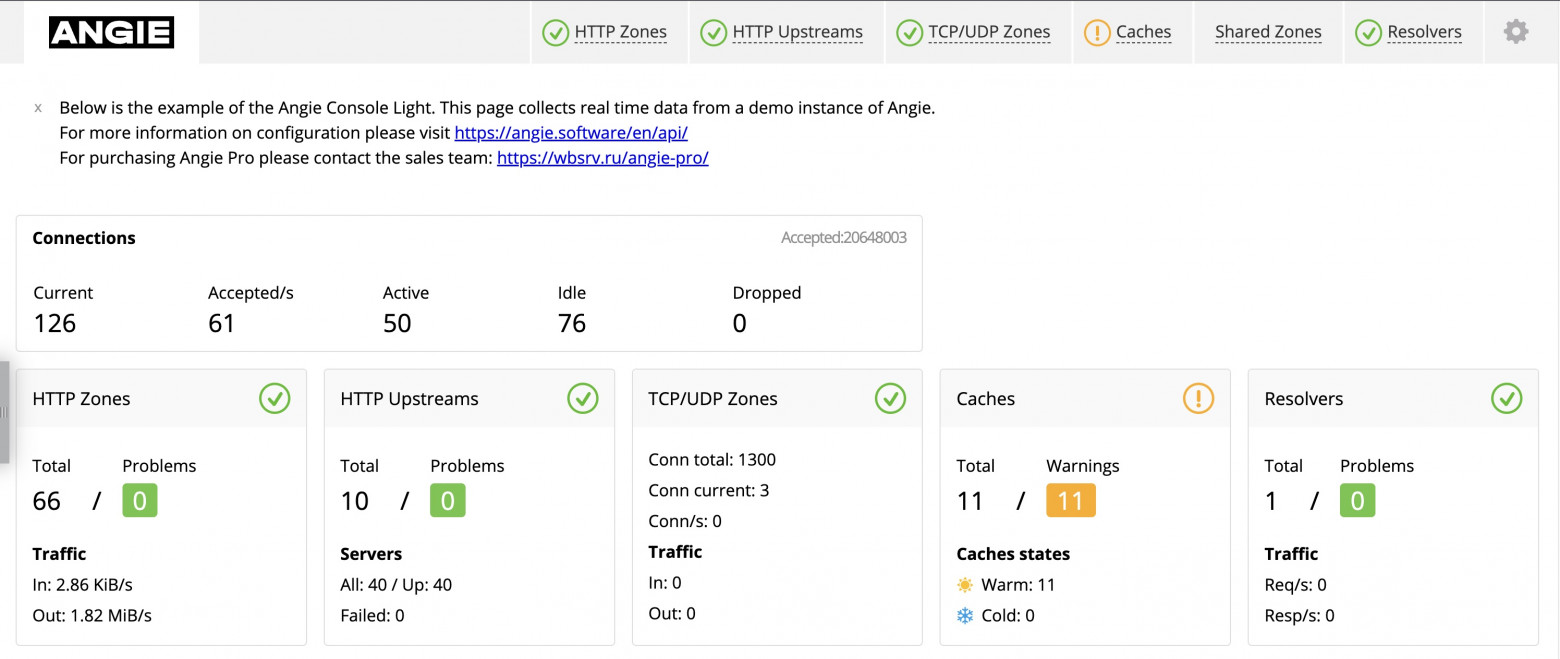Click the green check on the HTTP Zones card
Viewport: 1560px width, 659px height.
tap(274, 398)
